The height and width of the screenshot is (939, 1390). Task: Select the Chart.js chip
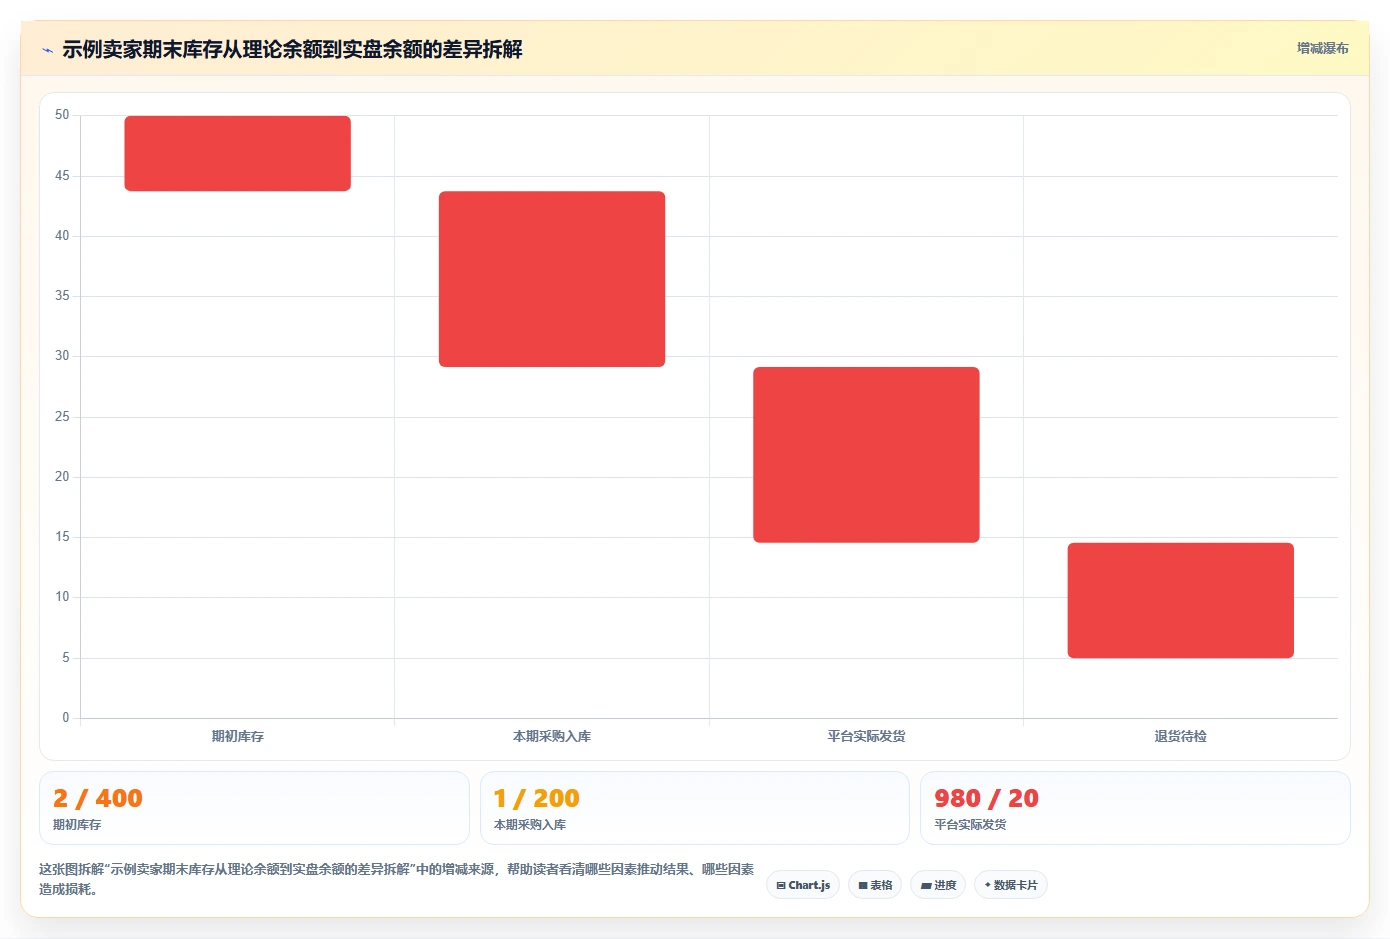pos(803,885)
